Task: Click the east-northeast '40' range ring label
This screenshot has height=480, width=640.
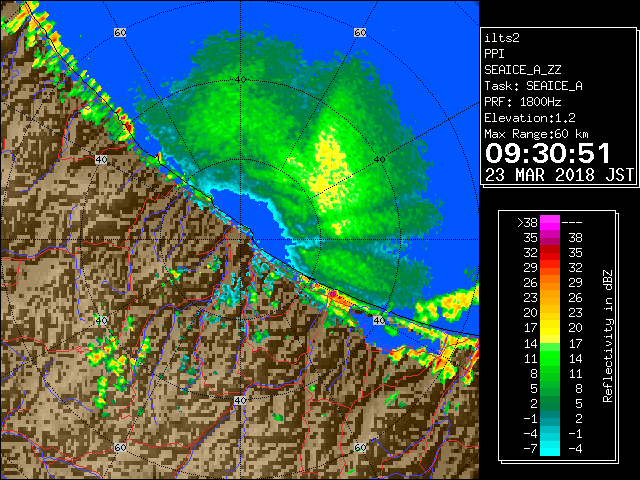Action: click(x=380, y=160)
